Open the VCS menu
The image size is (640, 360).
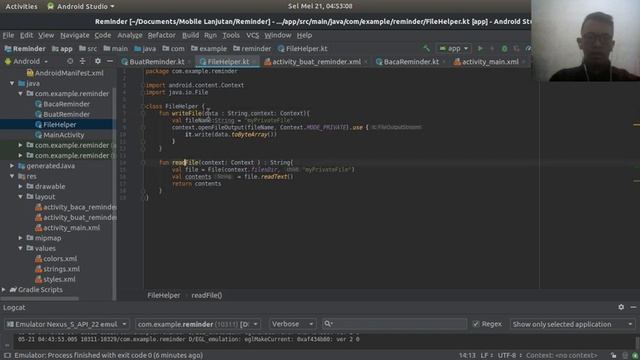point(252,35)
